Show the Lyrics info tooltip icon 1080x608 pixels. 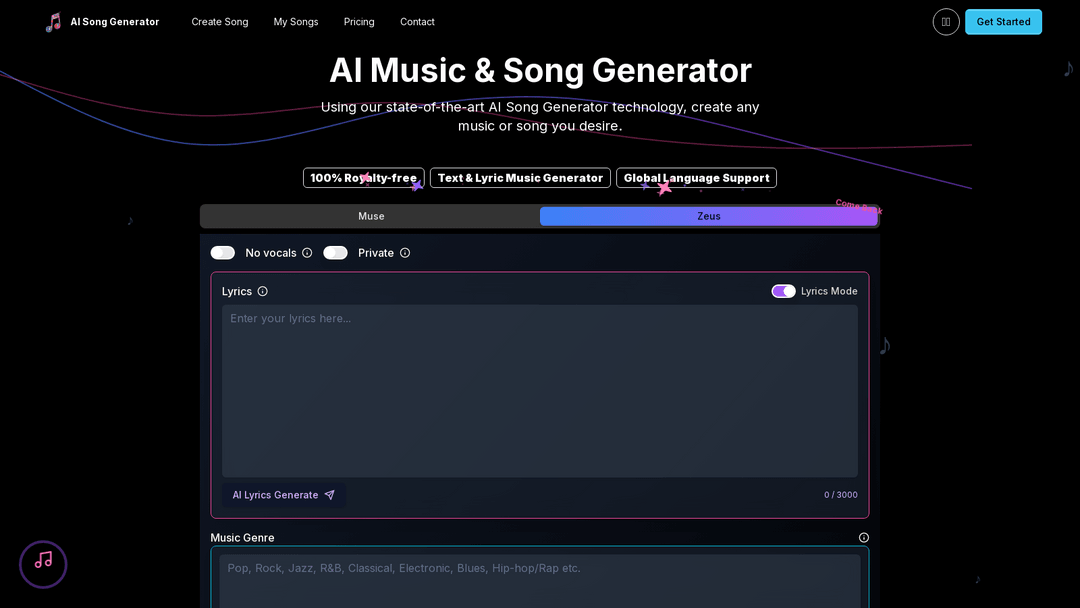coord(263,292)
